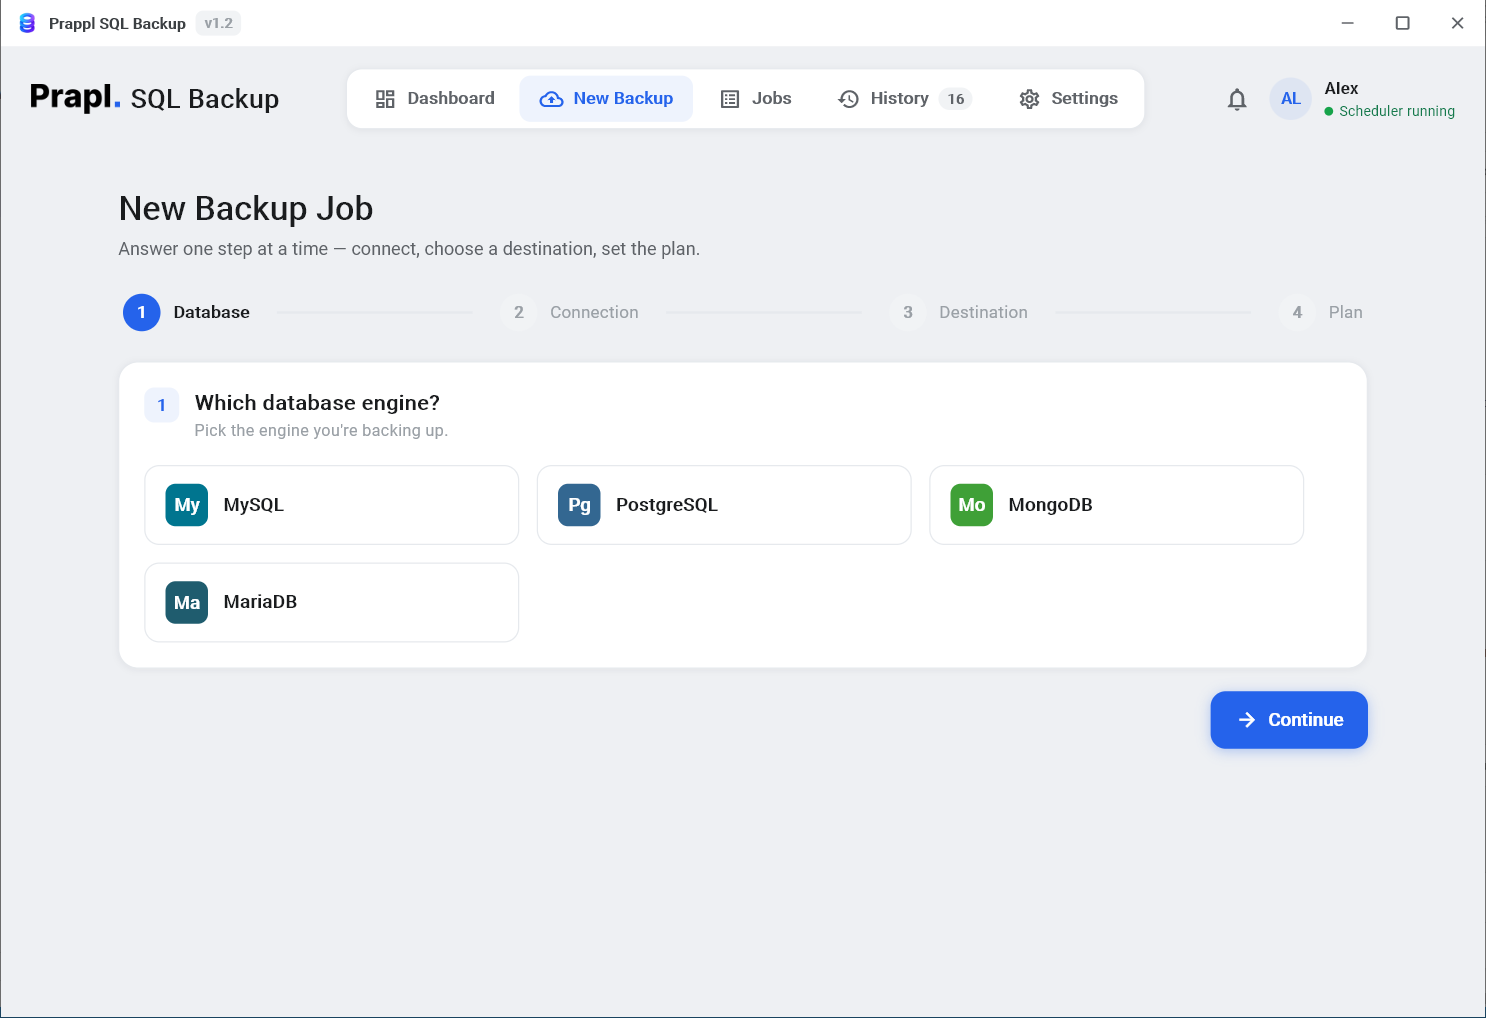Screen dimensions: 1486x1018
Task: Open the AL user avatar
Action: click(x=1291, y=99)
